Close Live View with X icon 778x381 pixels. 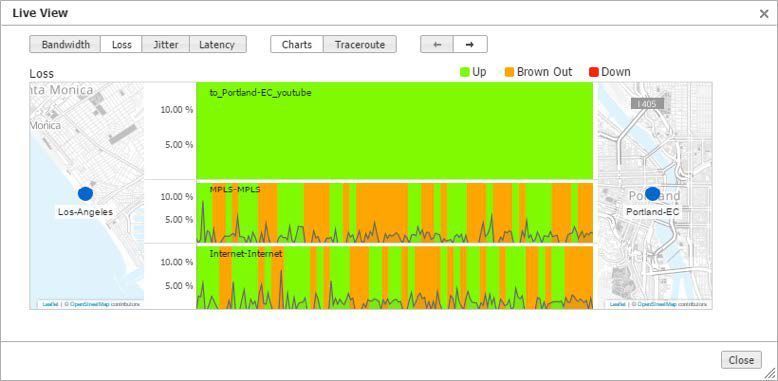(764, 14)
